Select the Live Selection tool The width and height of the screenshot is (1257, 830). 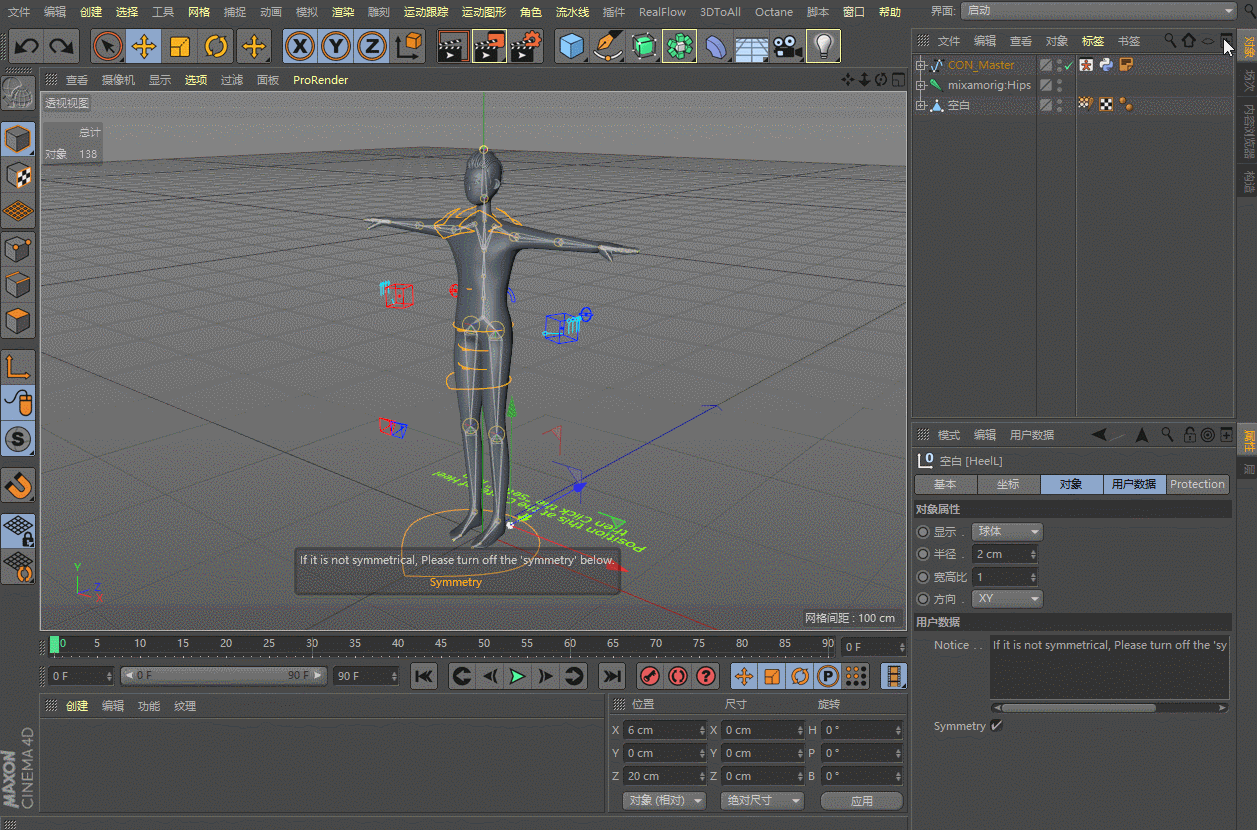108,46
